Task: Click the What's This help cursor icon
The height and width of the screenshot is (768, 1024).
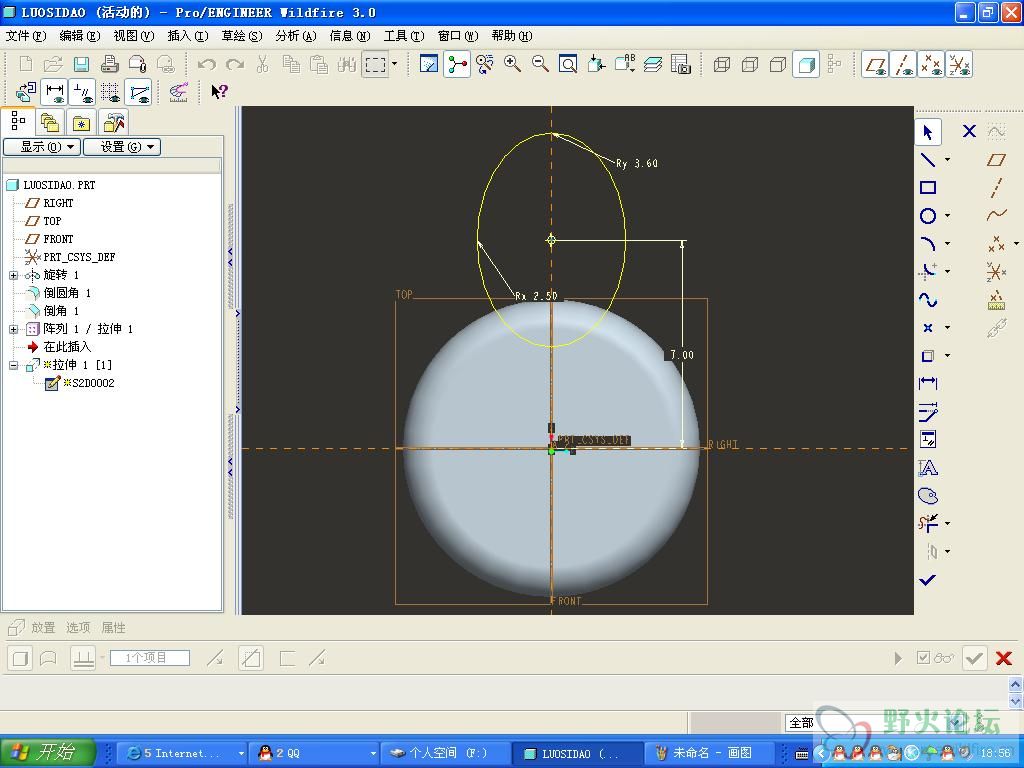Action: [x=219, y=91]
